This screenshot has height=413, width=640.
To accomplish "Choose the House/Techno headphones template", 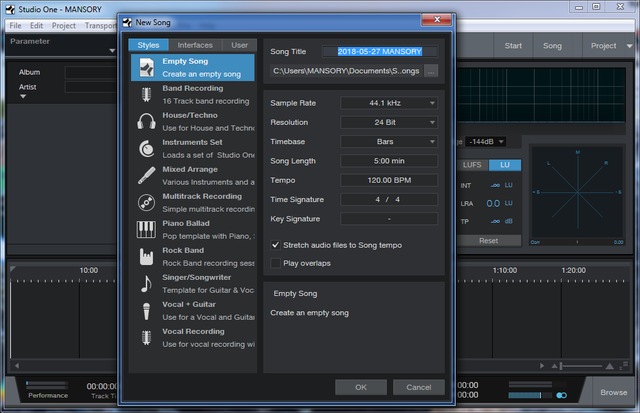I will coord(145,121).
